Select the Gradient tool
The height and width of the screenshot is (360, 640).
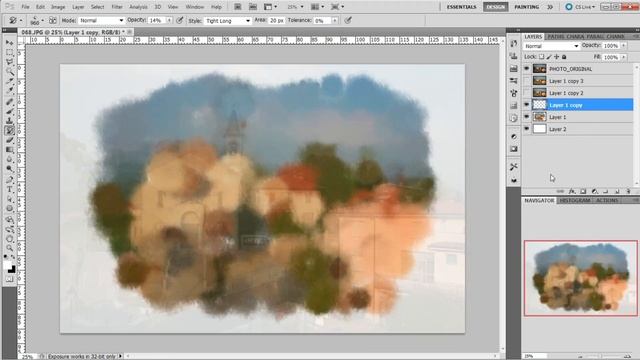tap(10, 150)
